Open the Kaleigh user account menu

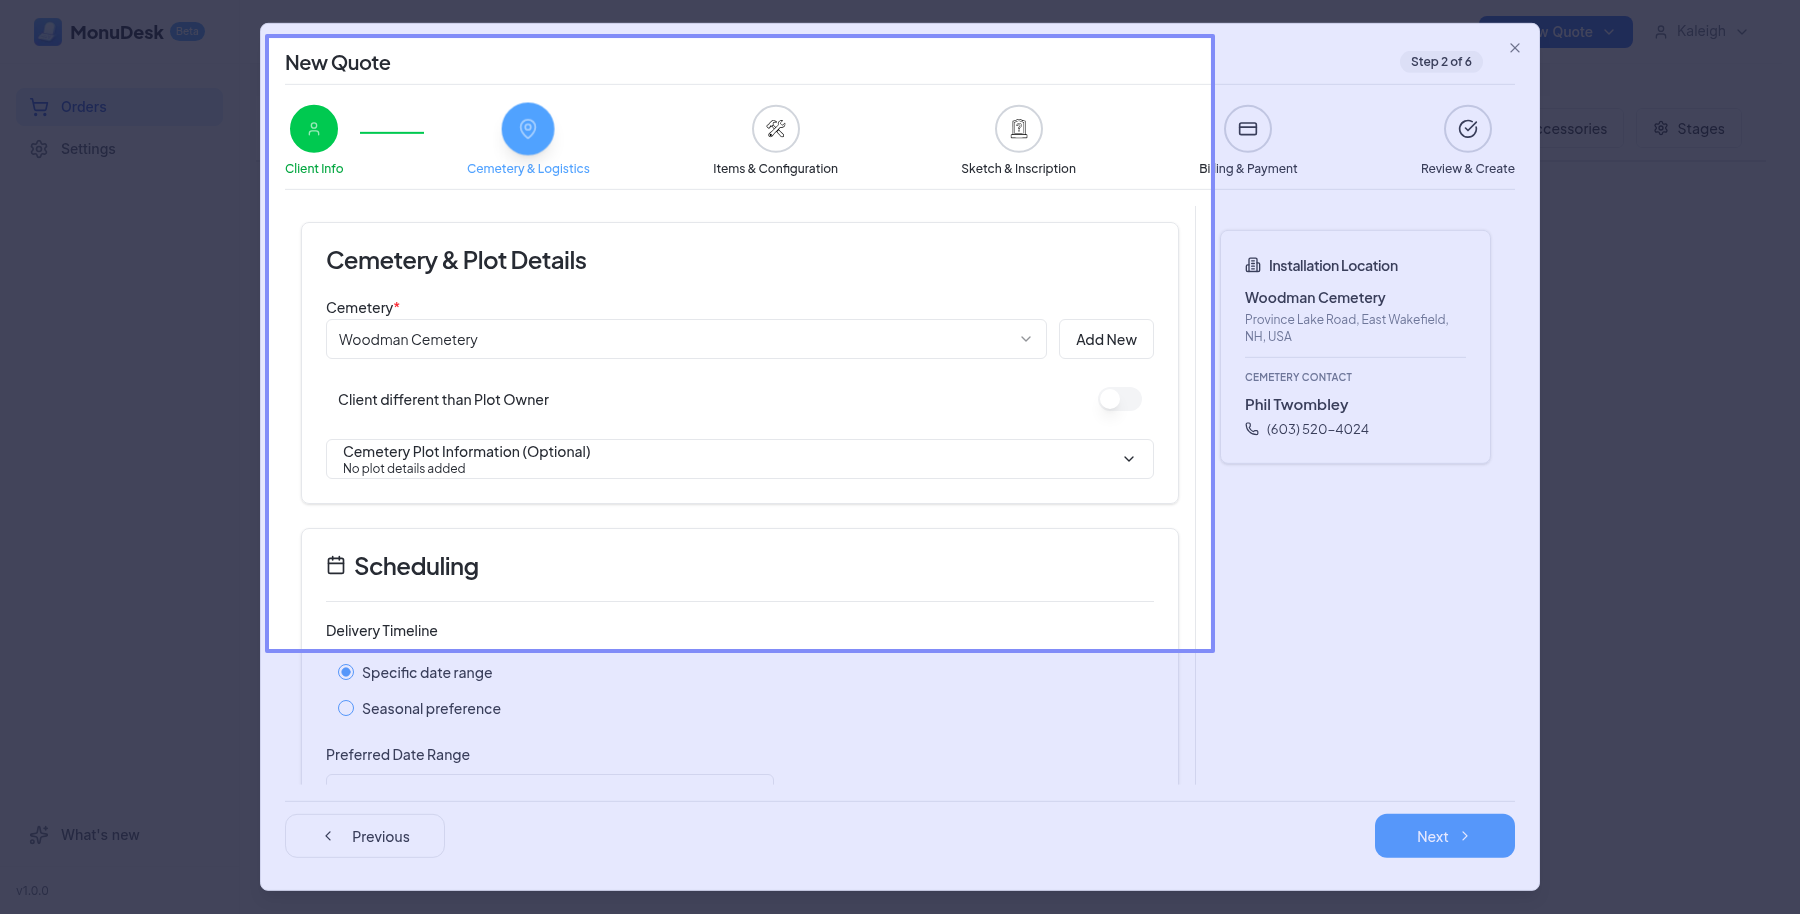point(1700,32)
